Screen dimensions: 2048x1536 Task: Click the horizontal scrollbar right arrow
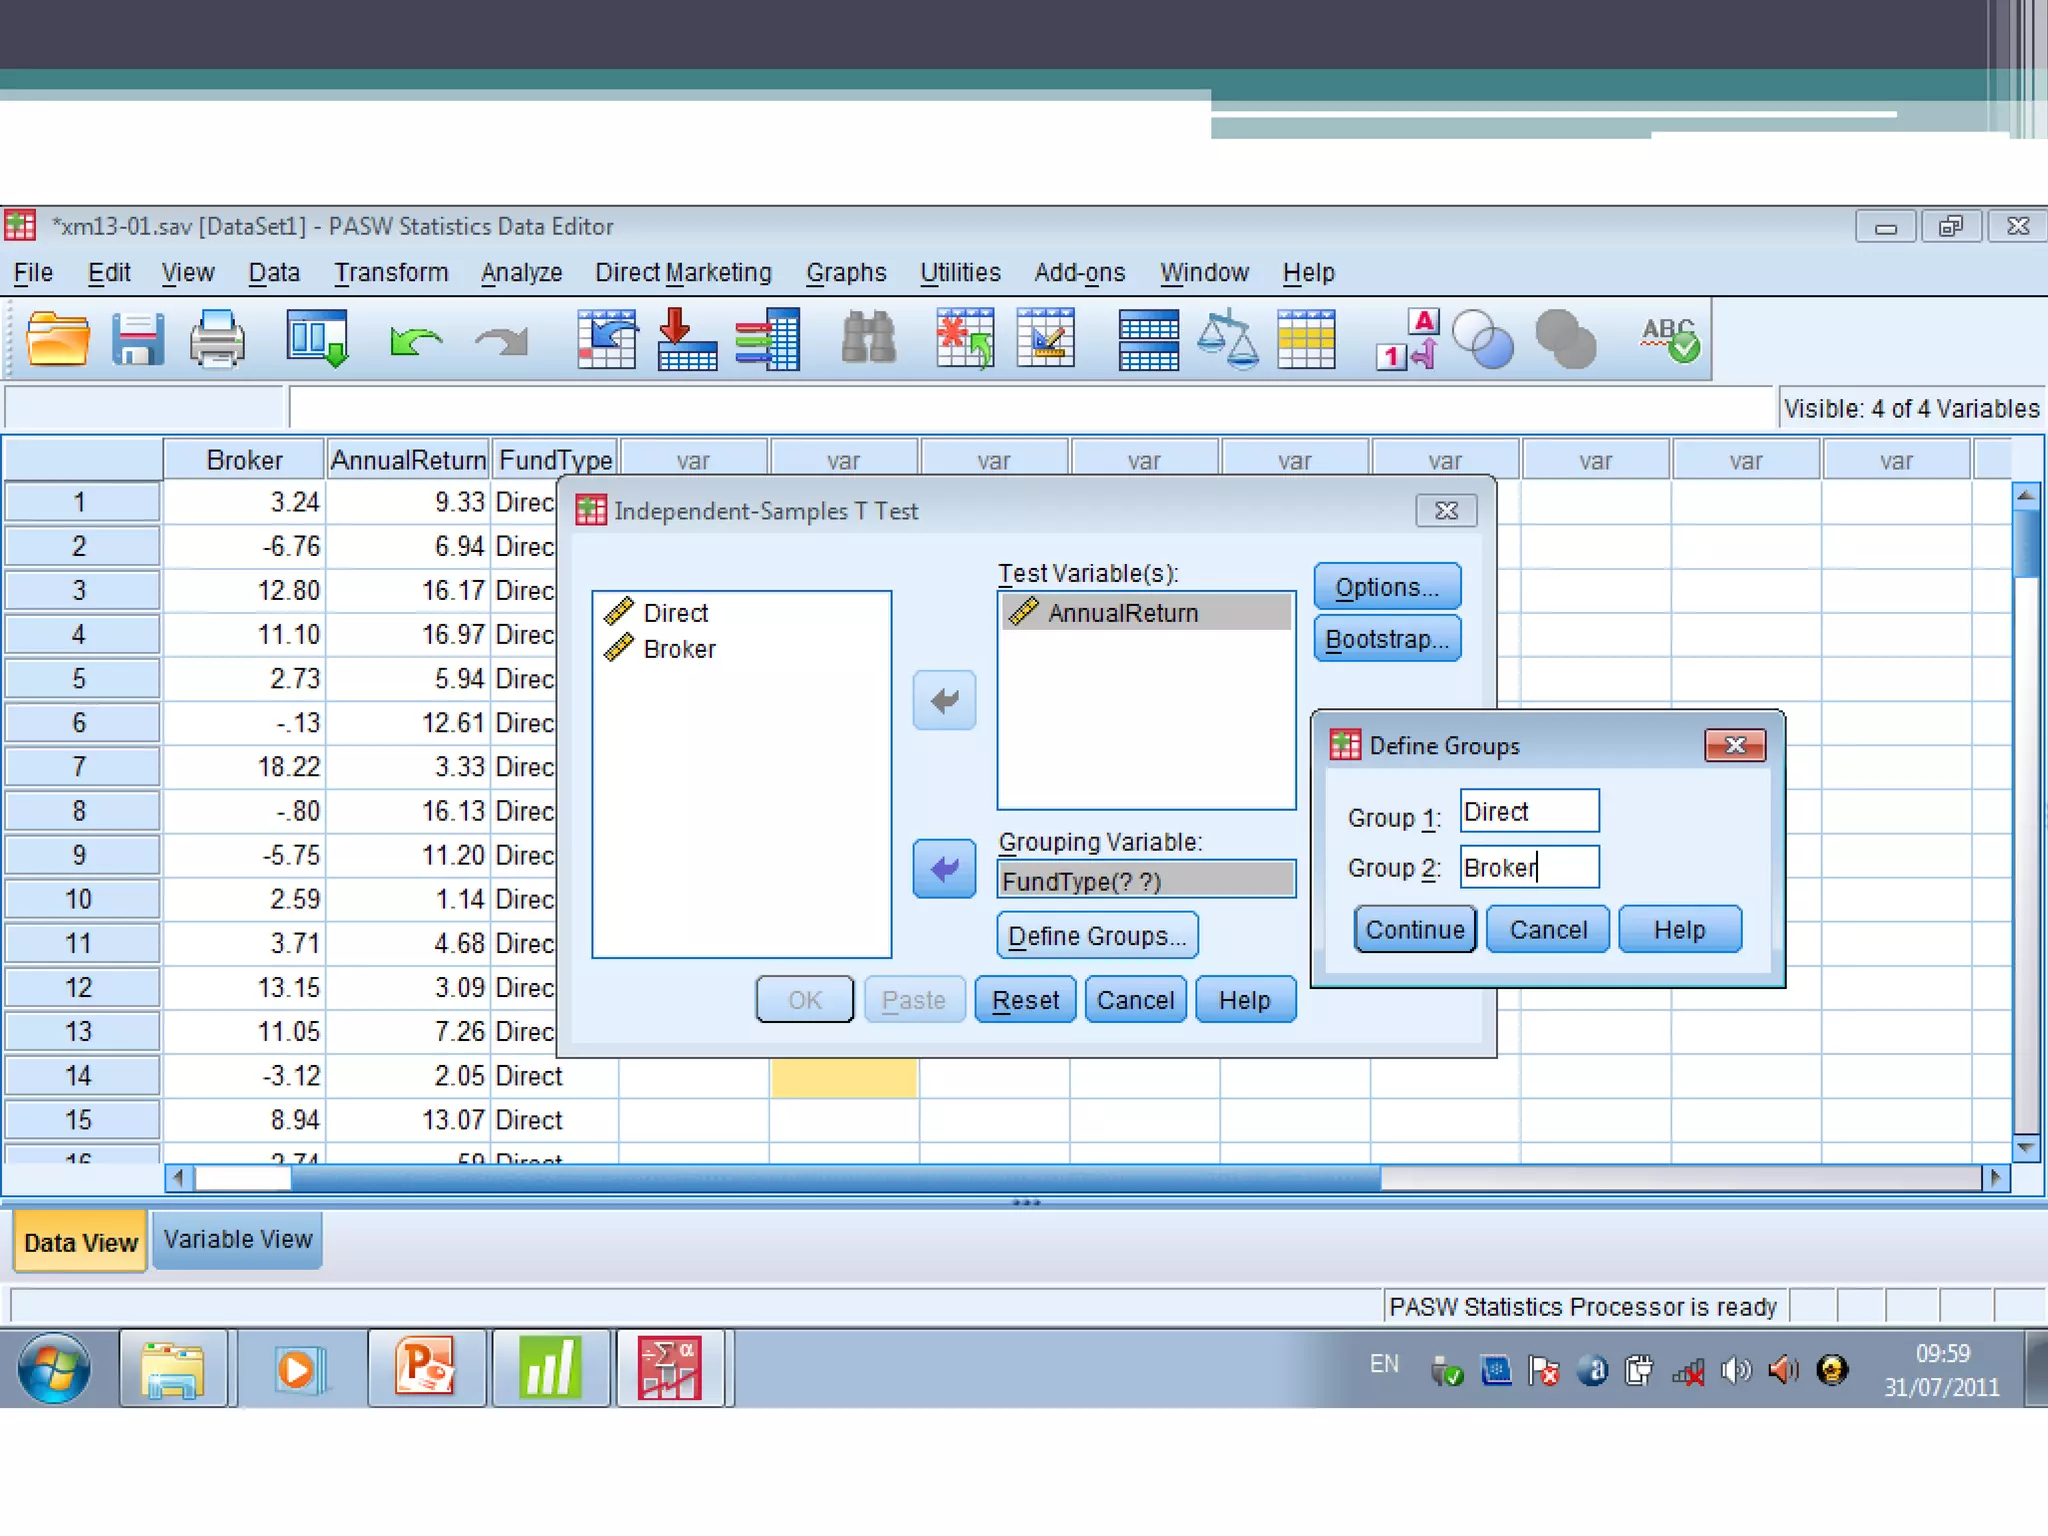point(1996,1178)
